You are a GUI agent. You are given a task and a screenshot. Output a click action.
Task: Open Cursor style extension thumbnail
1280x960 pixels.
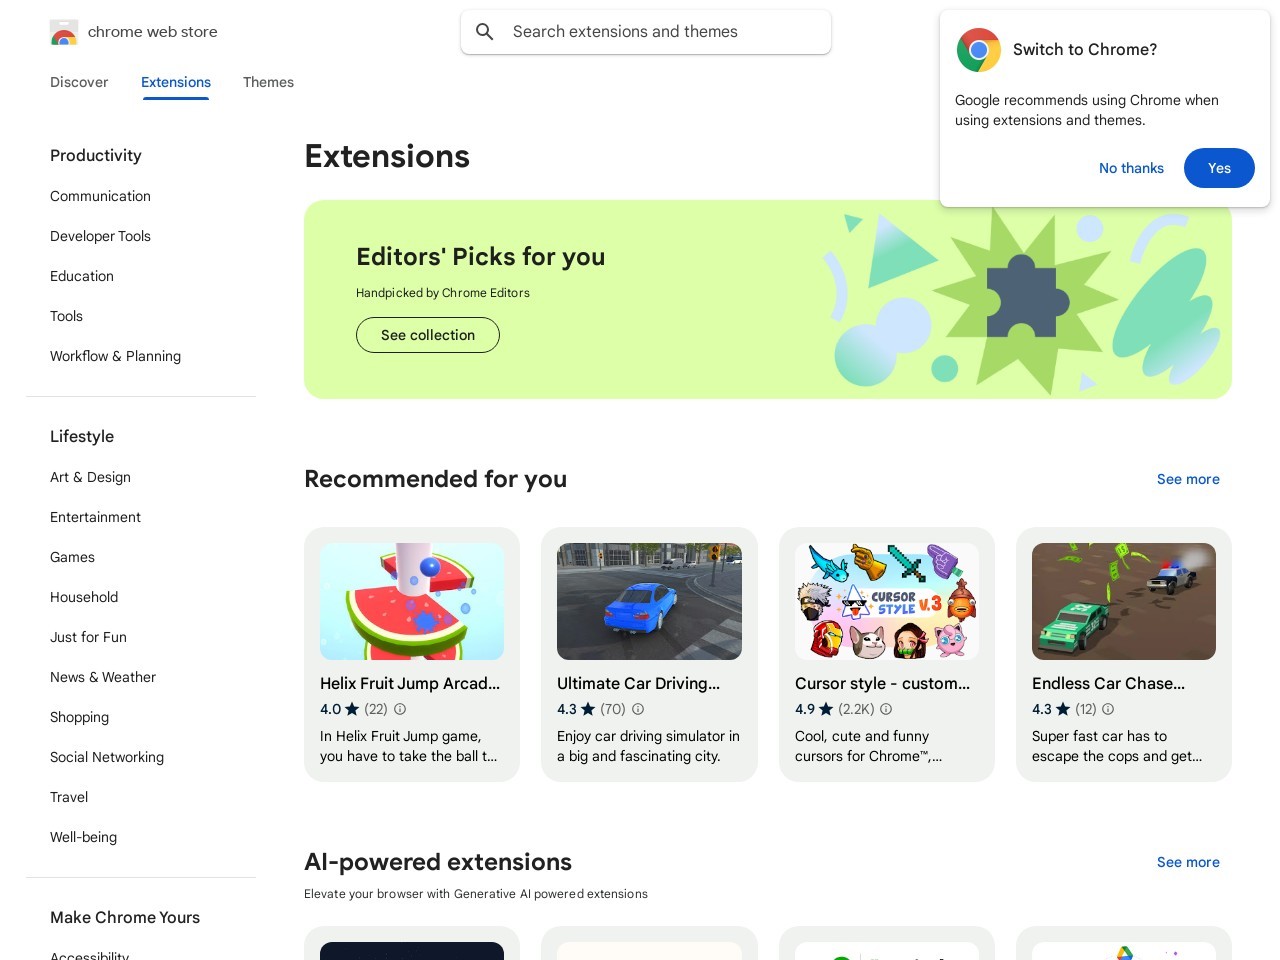887,601
